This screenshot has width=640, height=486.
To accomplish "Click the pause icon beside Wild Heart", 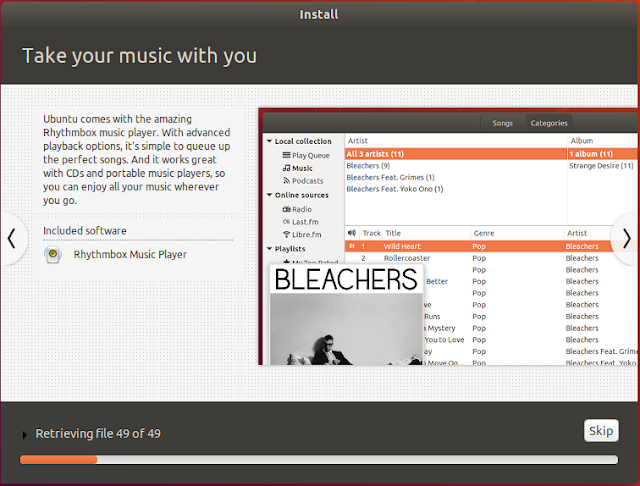I will 352,246.
